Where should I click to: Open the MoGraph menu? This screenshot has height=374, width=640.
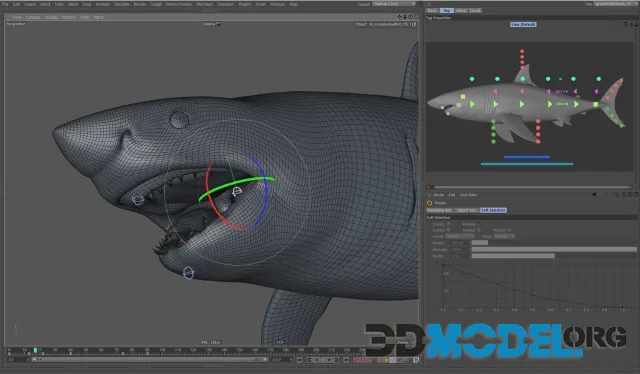(x=205, y=4)
